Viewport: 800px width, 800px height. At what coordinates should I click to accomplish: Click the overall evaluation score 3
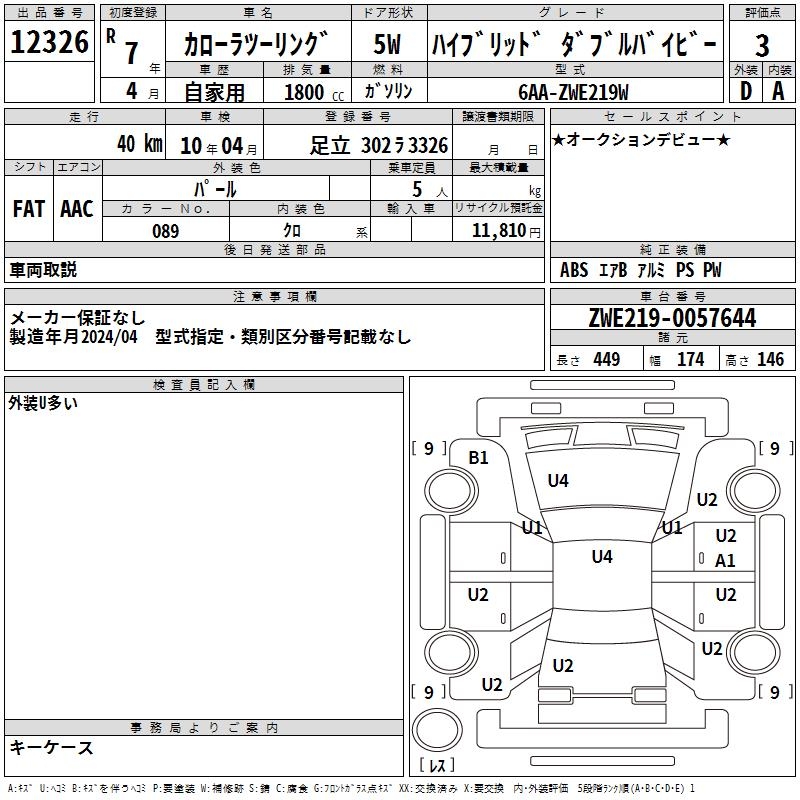coord(762,45)
